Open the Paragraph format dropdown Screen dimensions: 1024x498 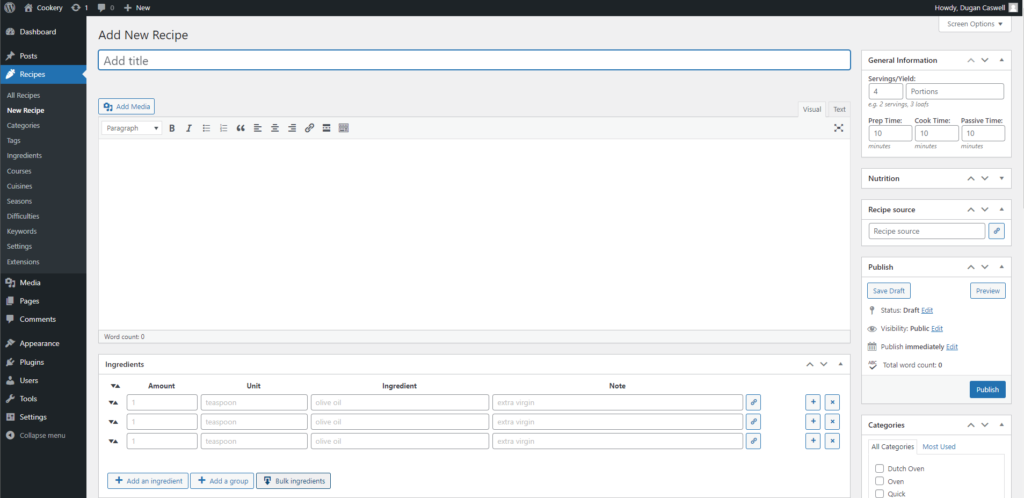(x=132, y=128)
